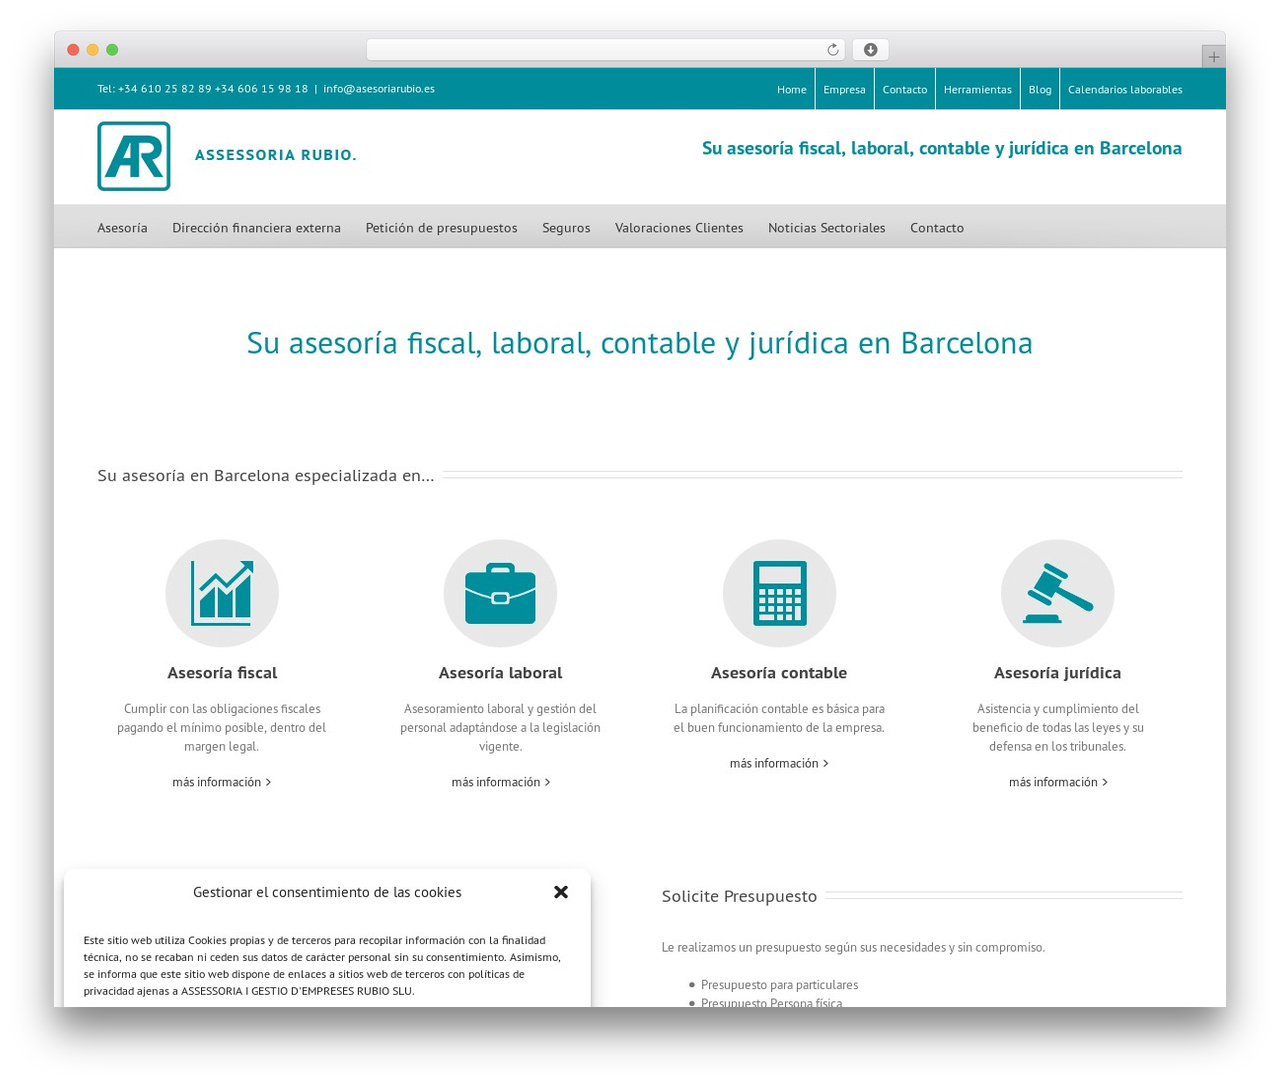Click 'más información' under Asesoría laboral

coord(500,782)
